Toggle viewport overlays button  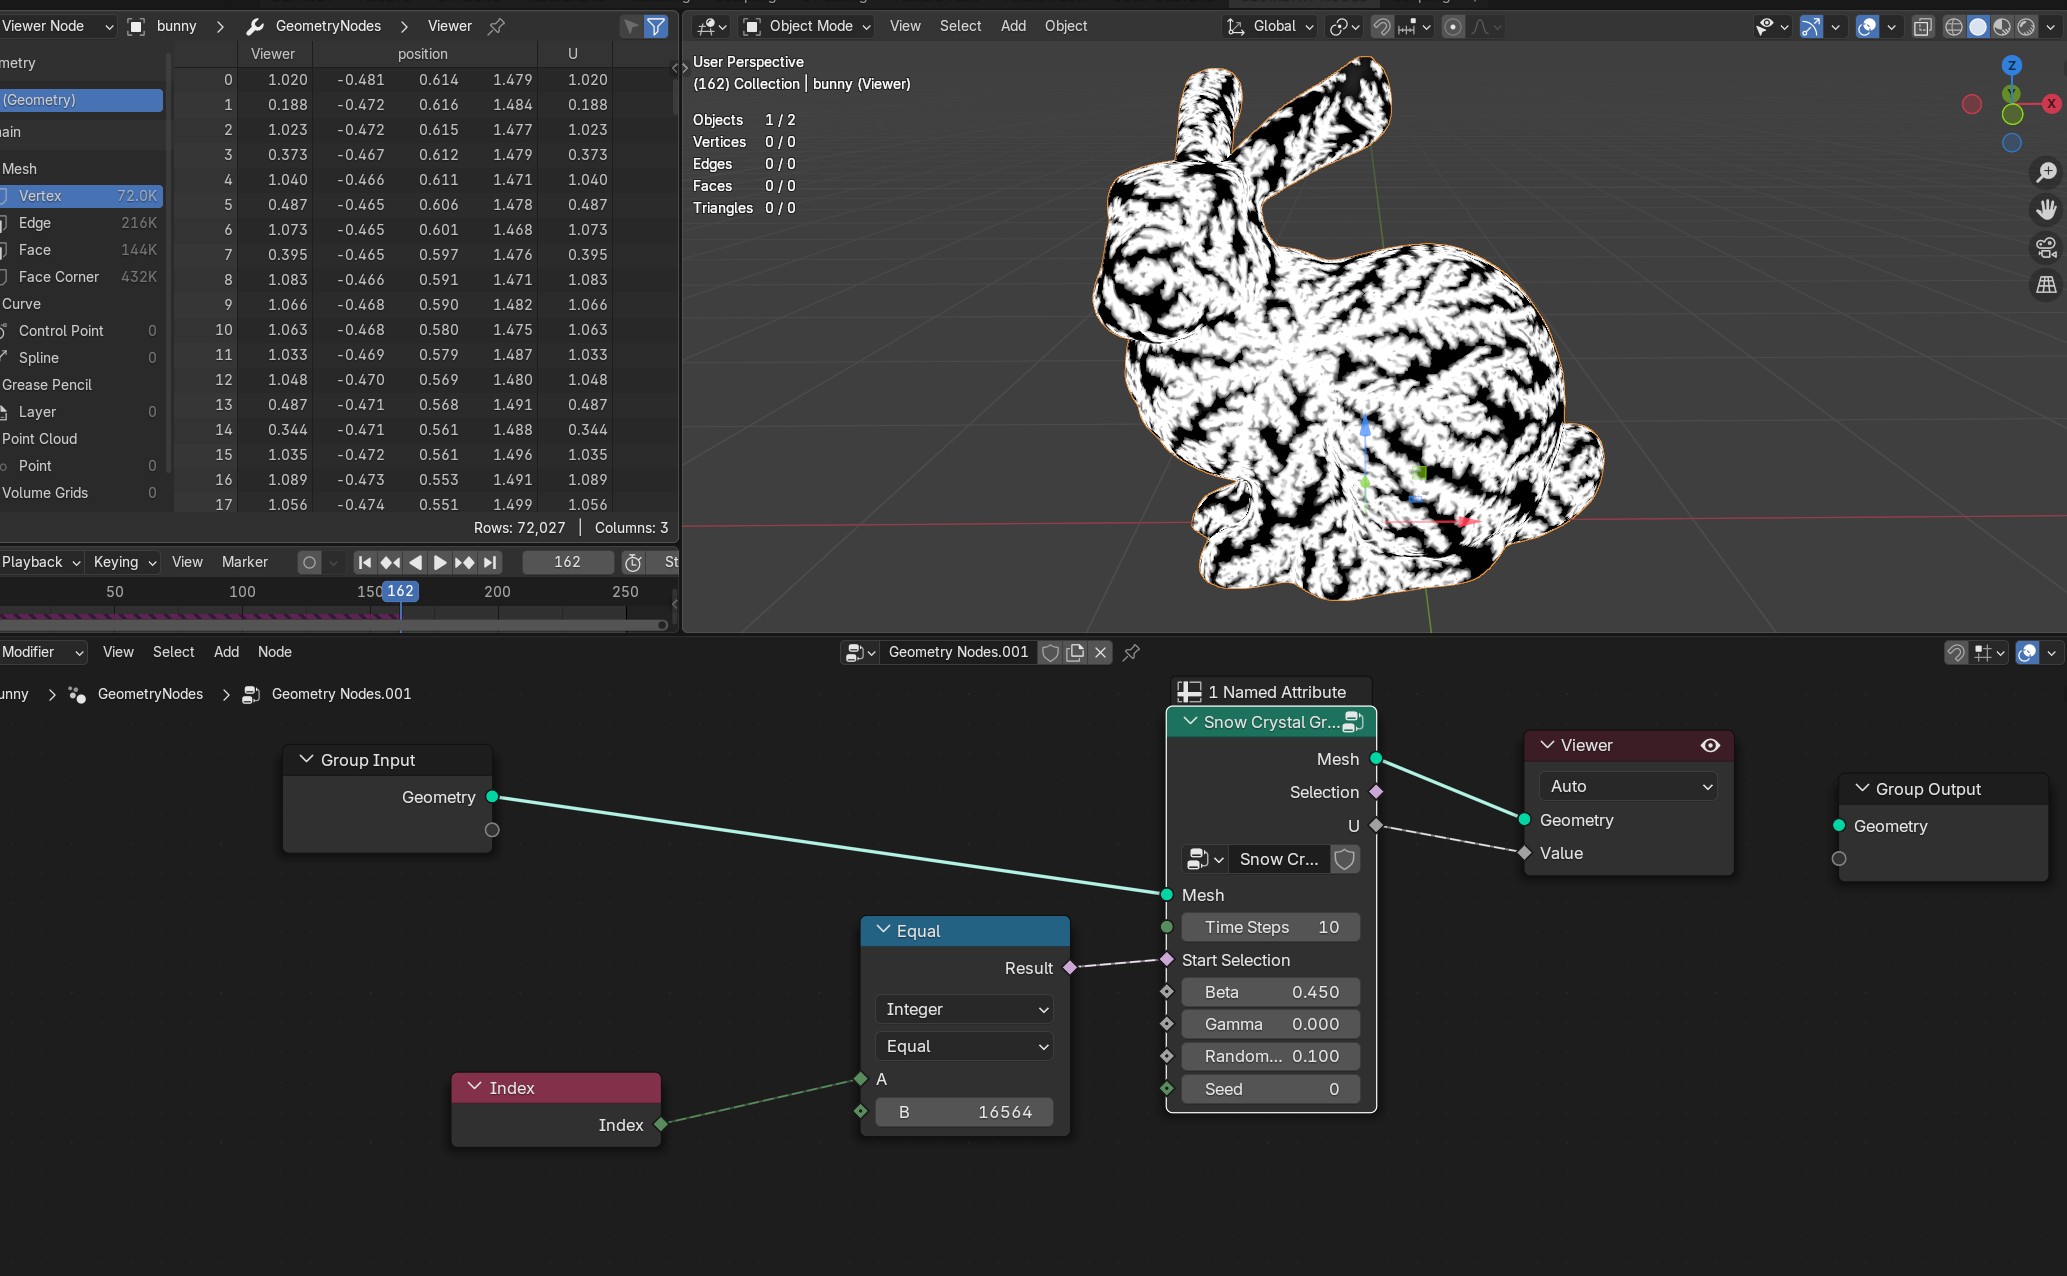(1866, 27)
